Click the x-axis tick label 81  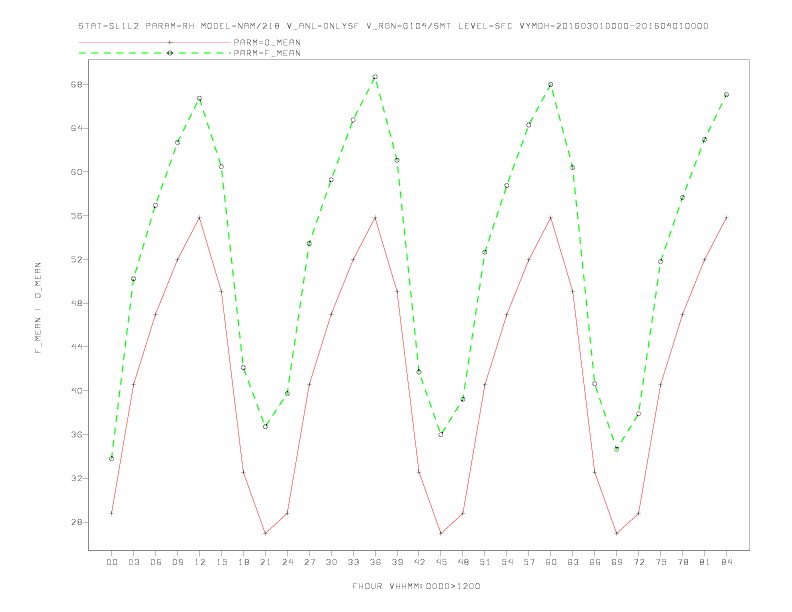(x=705, y=562)
